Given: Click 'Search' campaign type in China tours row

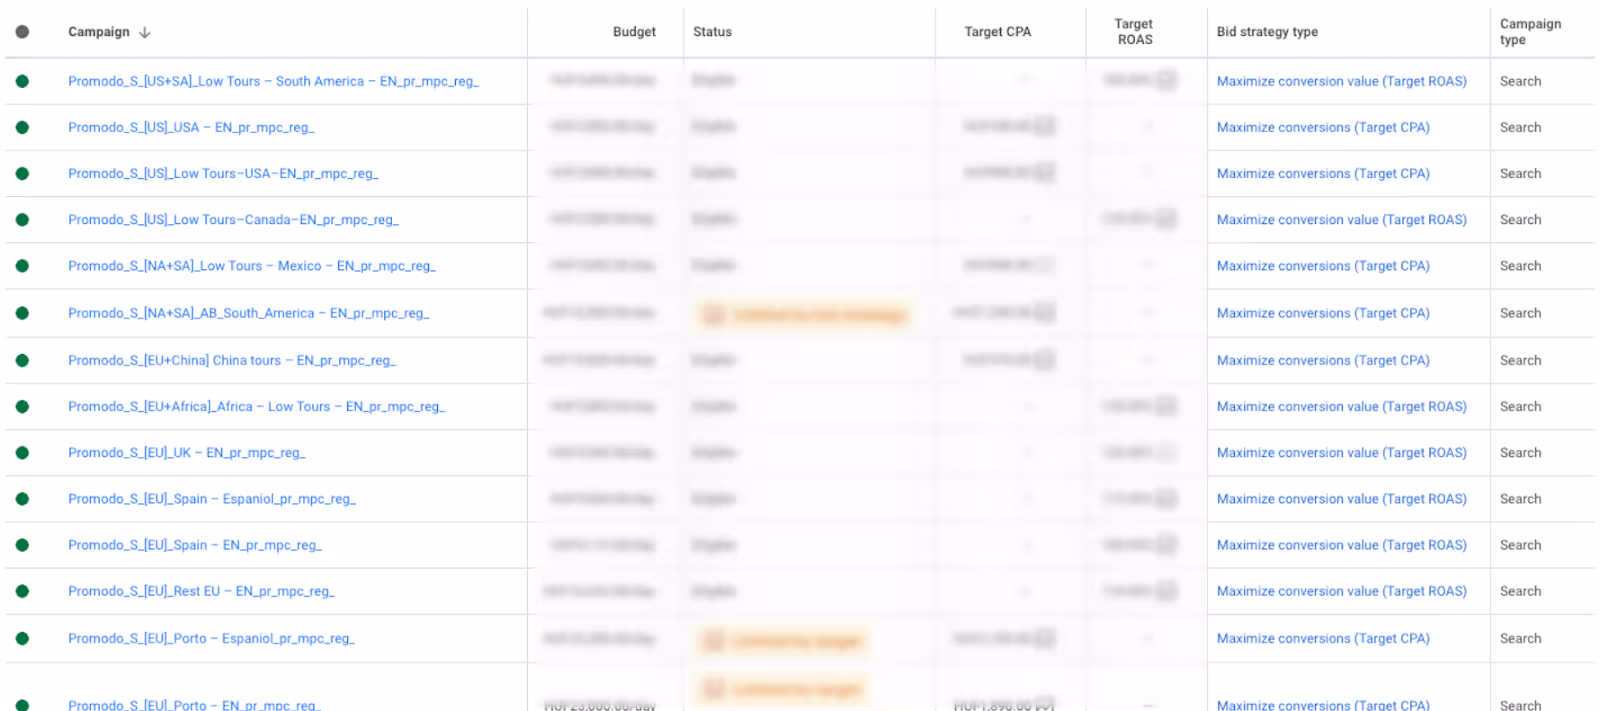Looking at the screenshot, I should coord(1520,360).
